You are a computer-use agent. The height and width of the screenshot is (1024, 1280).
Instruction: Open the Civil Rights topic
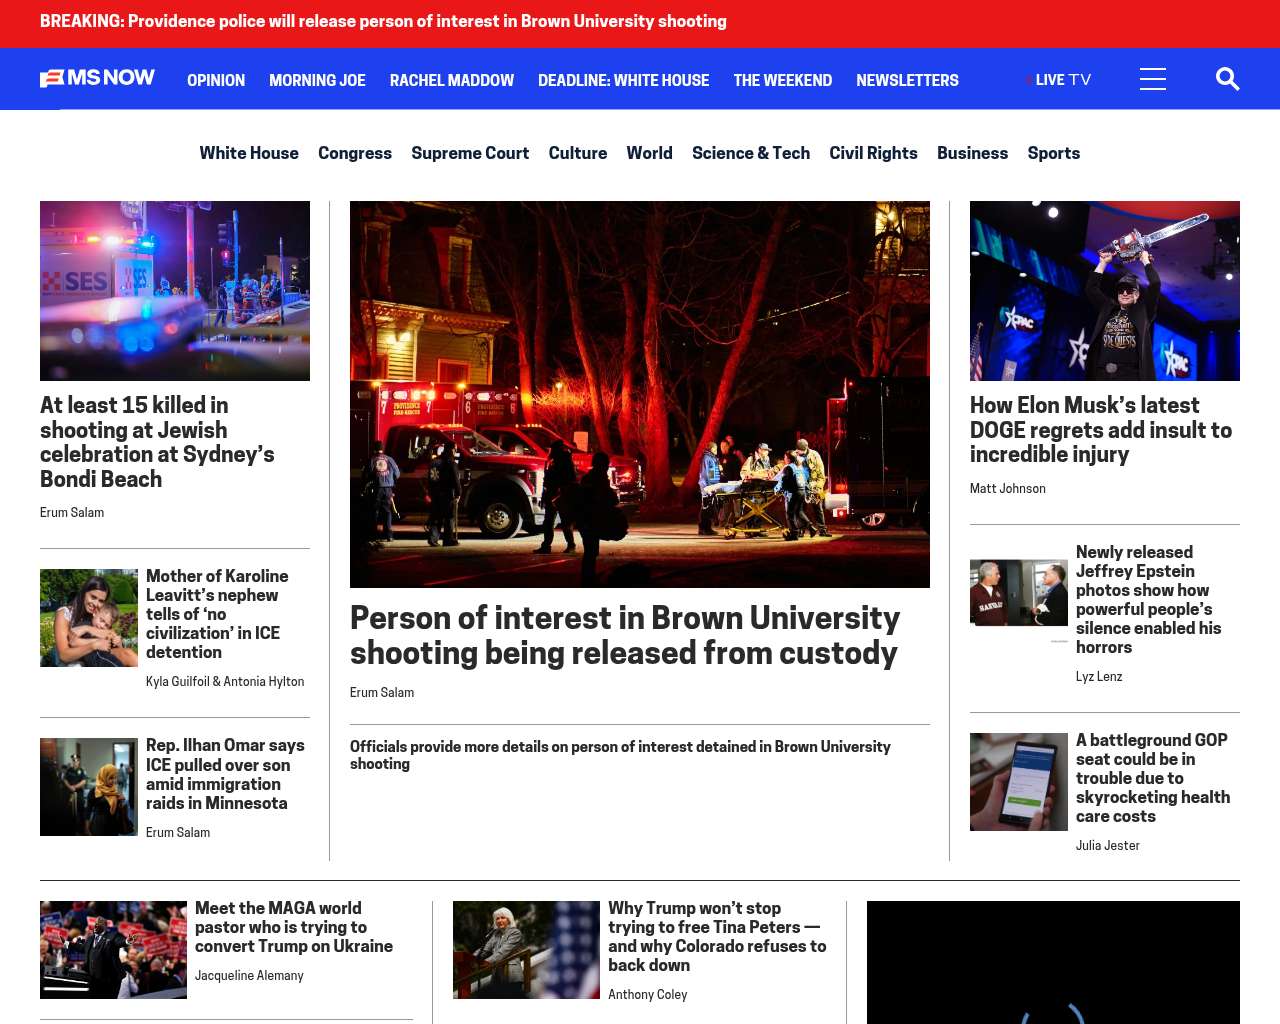pos(873,153)
